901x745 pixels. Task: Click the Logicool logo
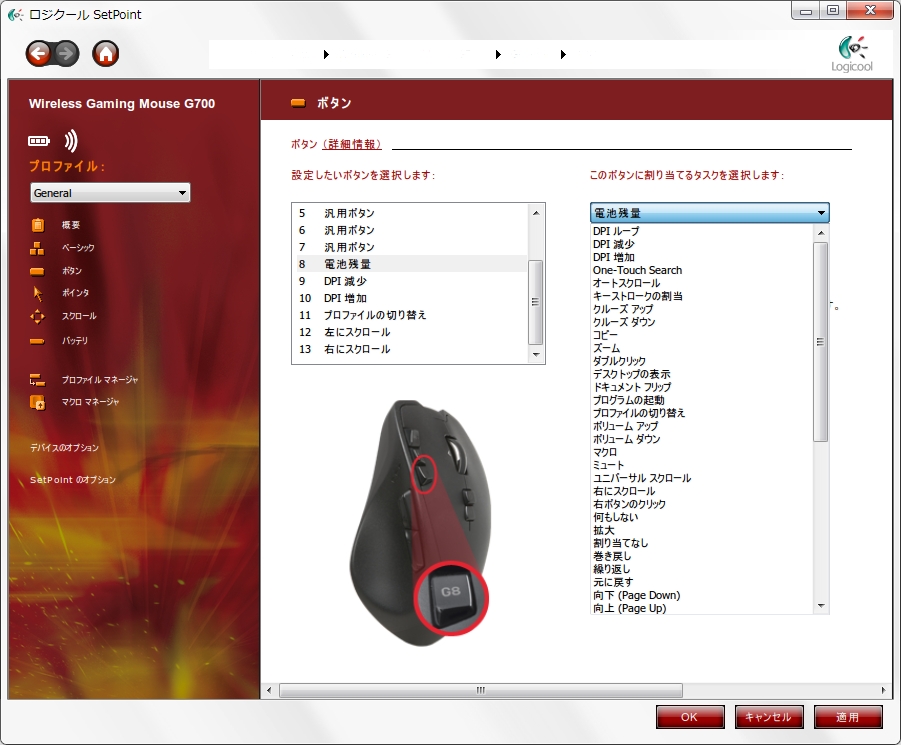pyautogui.click(x=852, y=55)
